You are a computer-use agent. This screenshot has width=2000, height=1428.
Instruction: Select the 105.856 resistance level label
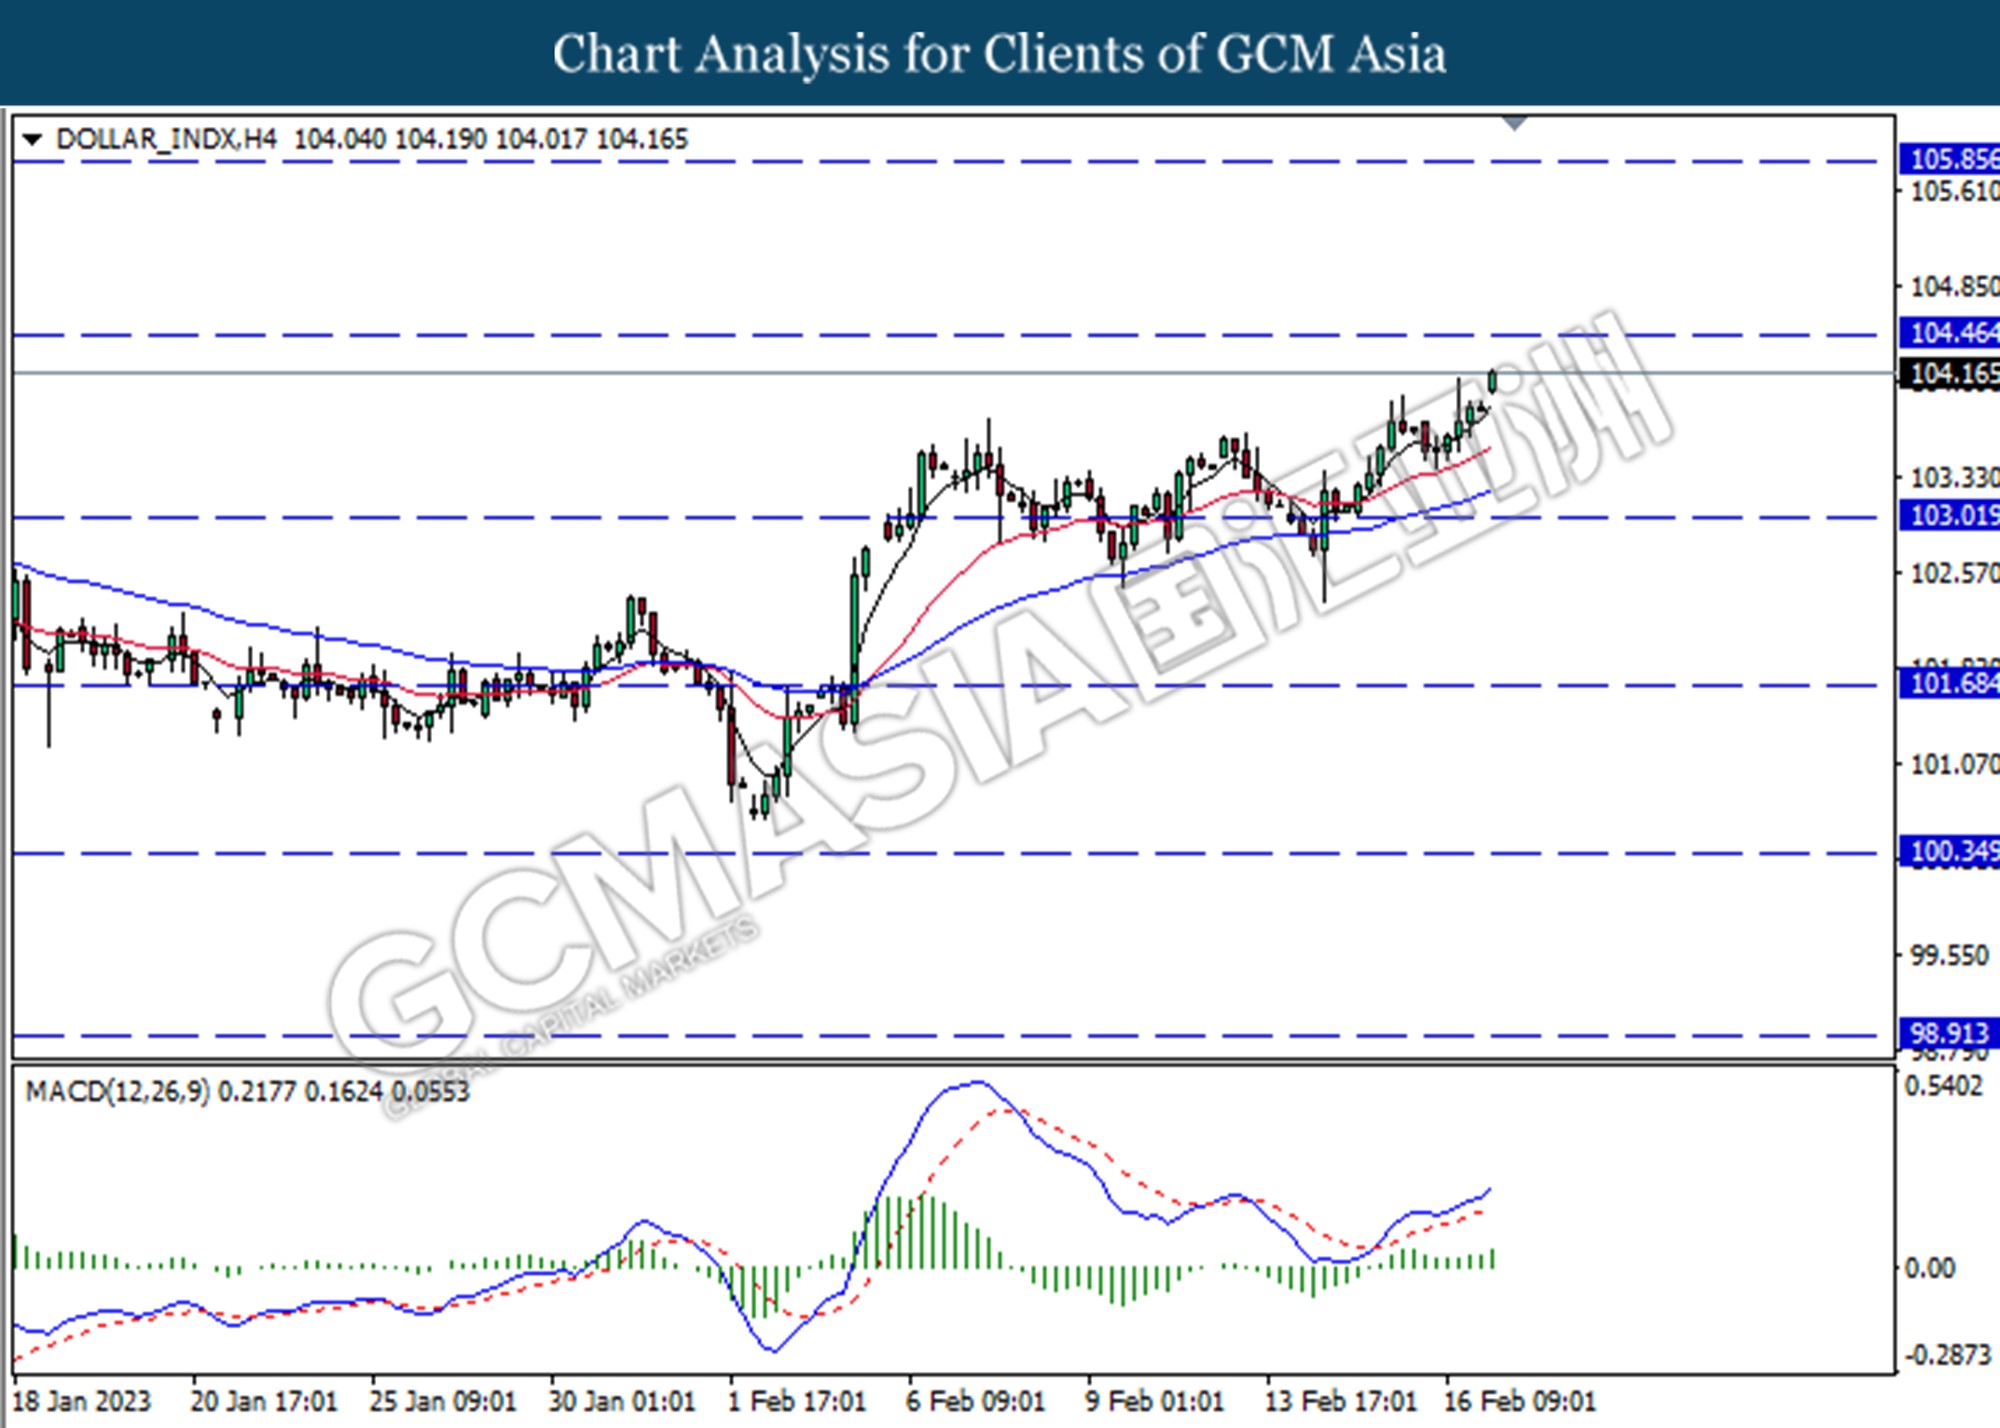coord(1950,159)
